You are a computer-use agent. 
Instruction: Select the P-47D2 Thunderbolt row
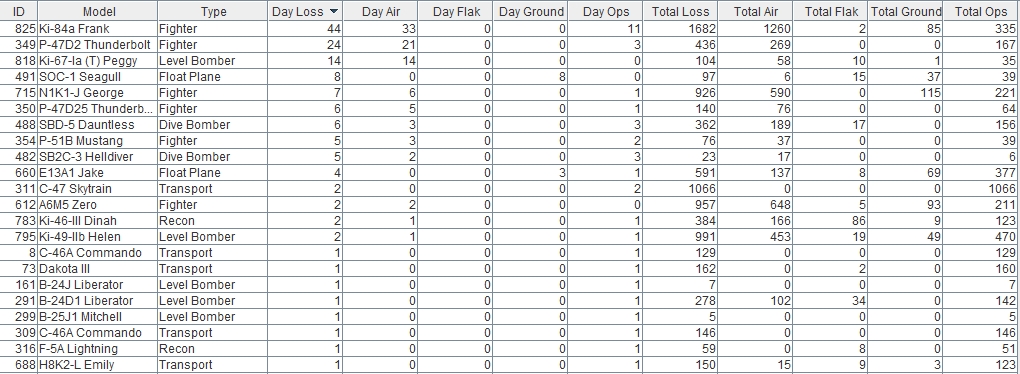(510, 45)
